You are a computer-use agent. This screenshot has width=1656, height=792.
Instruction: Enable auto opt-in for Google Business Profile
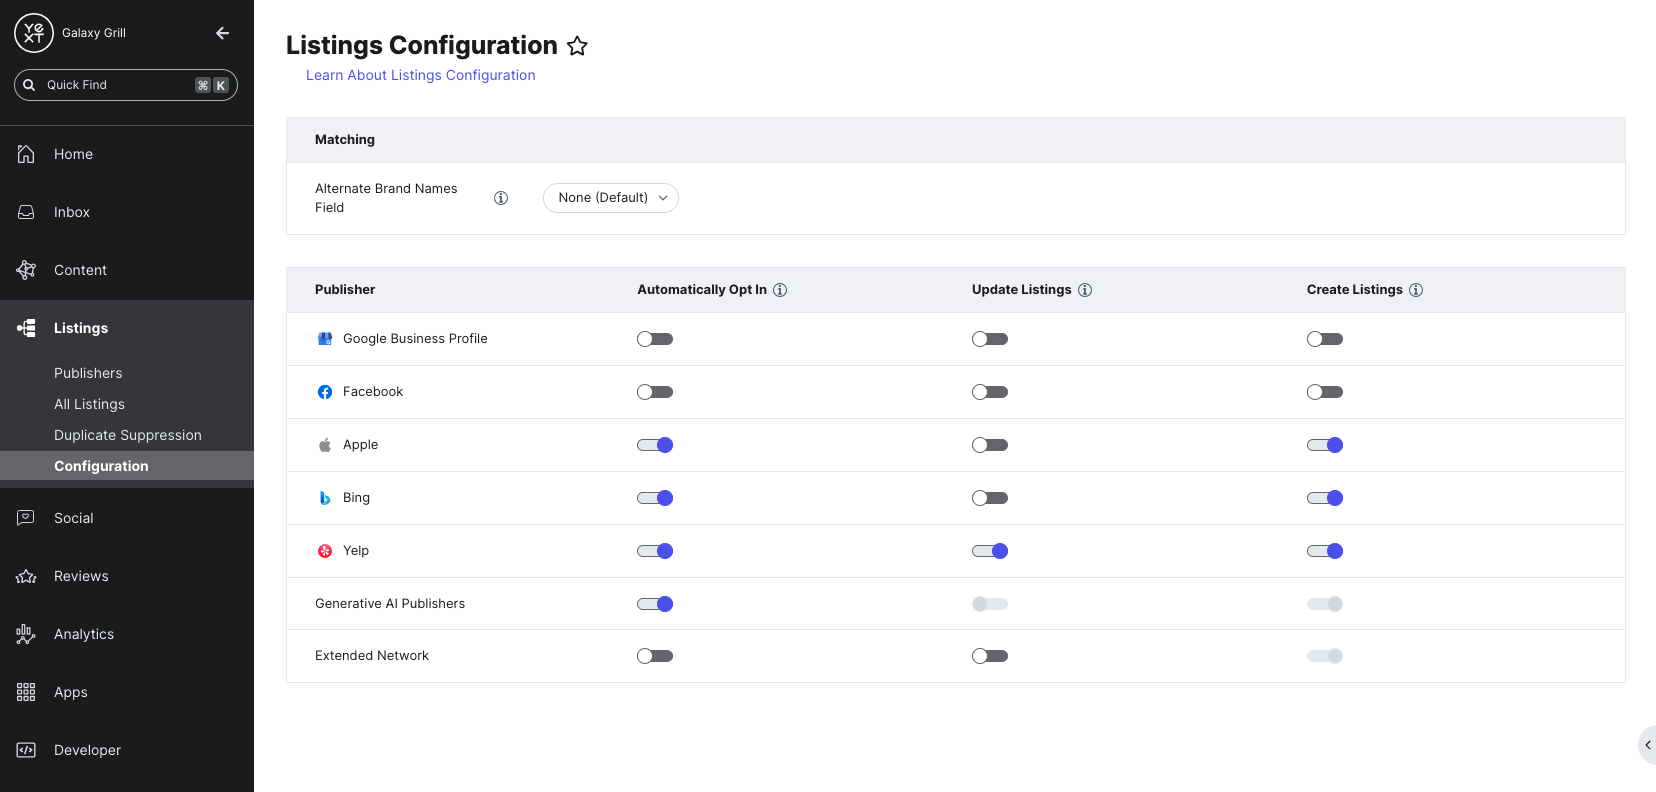[x=655, y=339]
